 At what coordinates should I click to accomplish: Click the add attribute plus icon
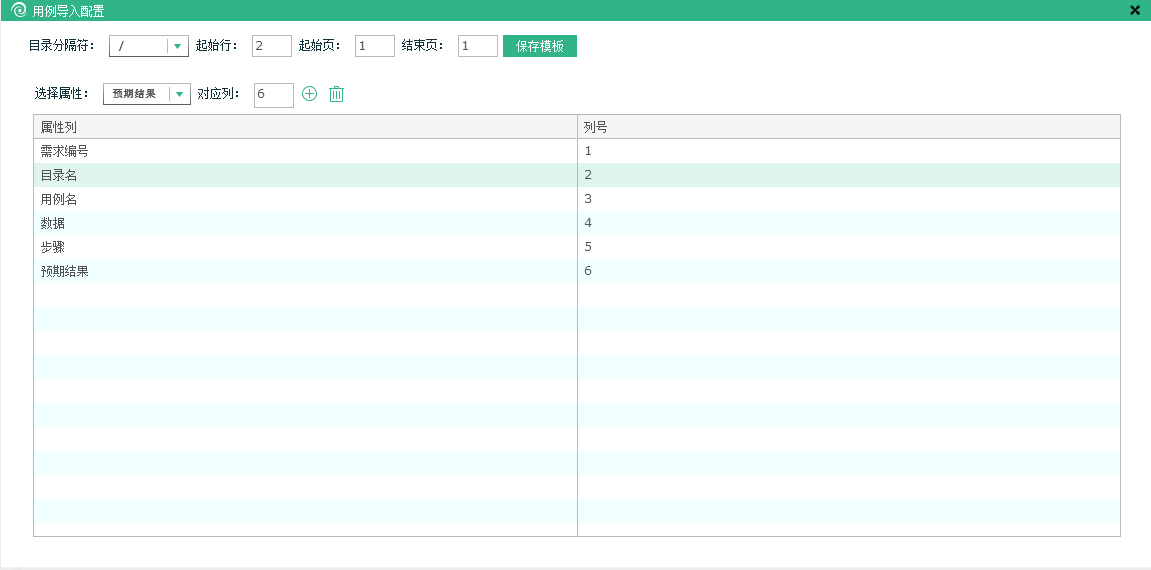309,94
